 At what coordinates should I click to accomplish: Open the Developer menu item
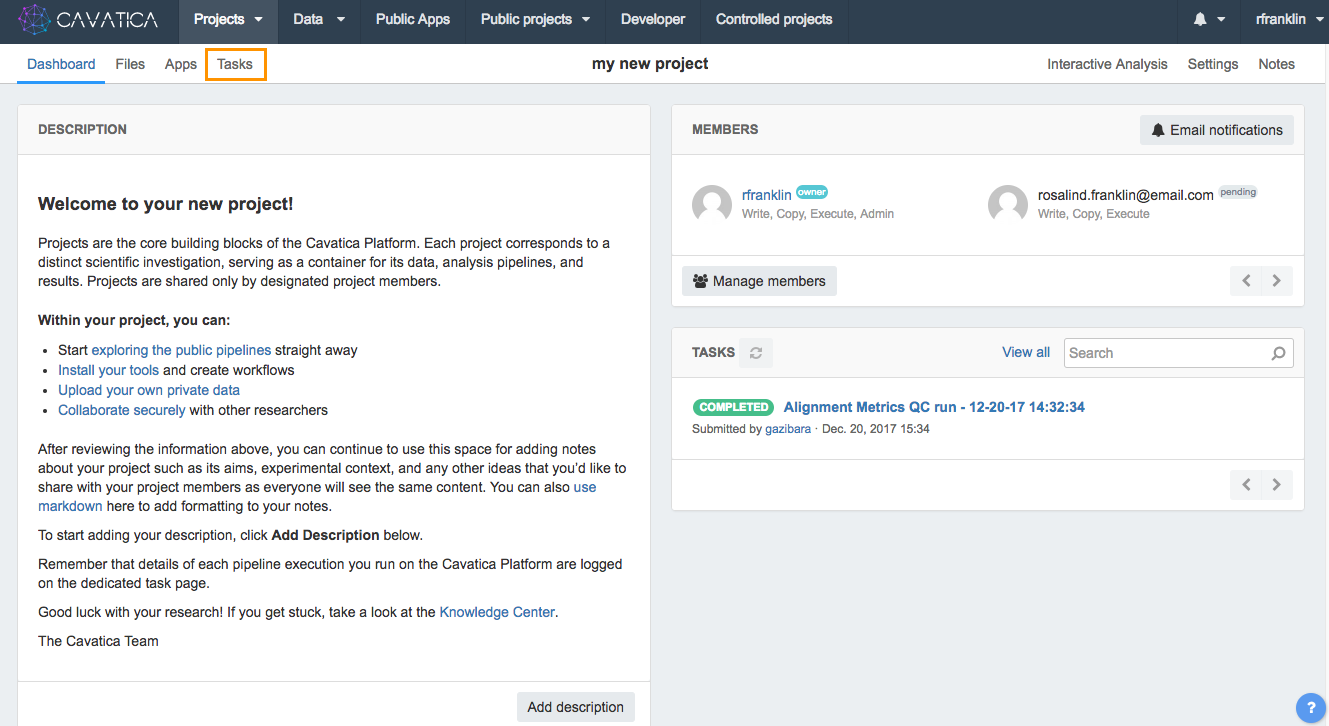pos(653,19)
